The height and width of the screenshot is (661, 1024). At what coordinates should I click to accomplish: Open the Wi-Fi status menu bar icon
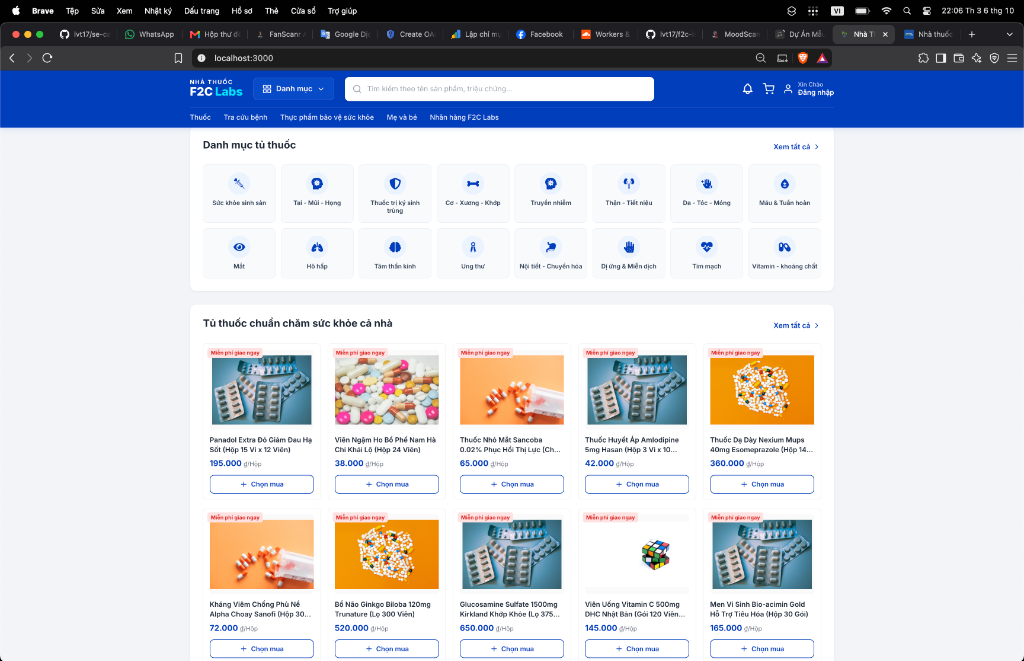tap(886, 11)
